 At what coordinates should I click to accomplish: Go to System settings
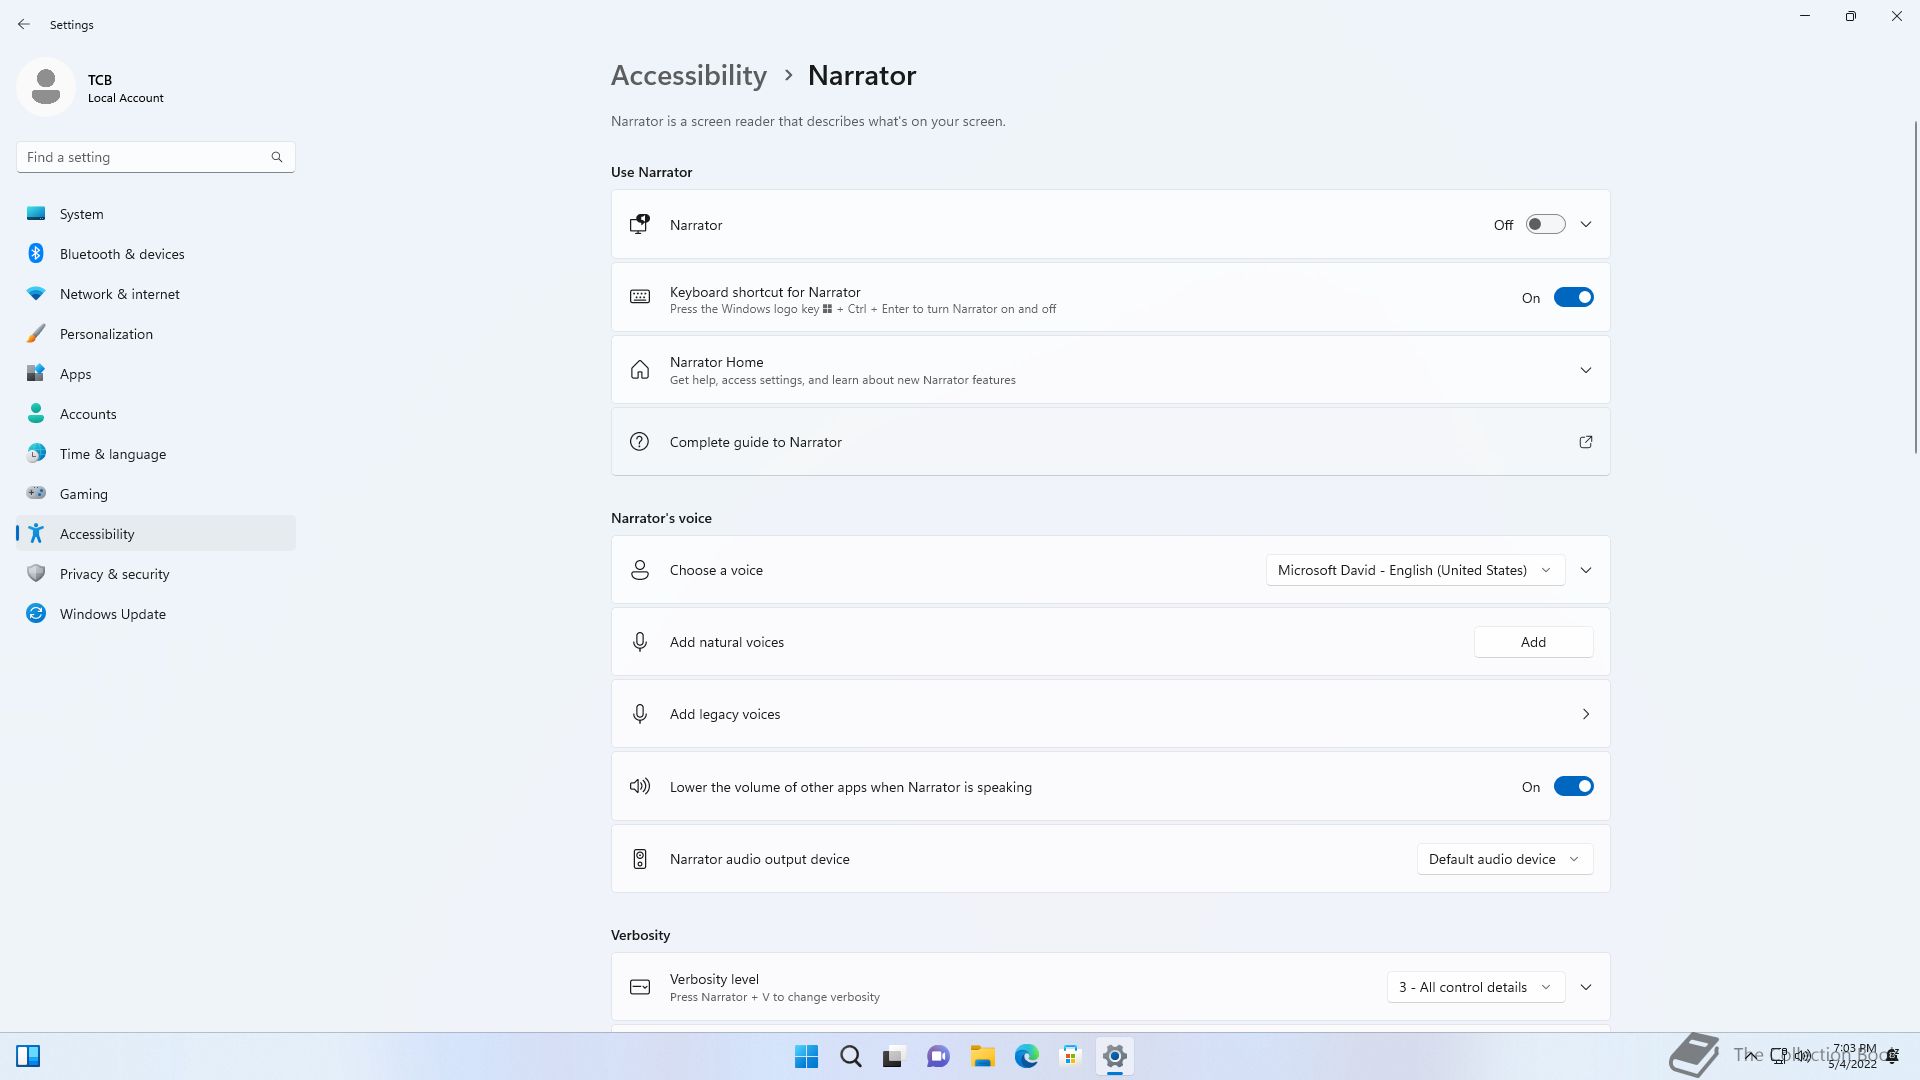pyautogui.click(x=156, y=214)
